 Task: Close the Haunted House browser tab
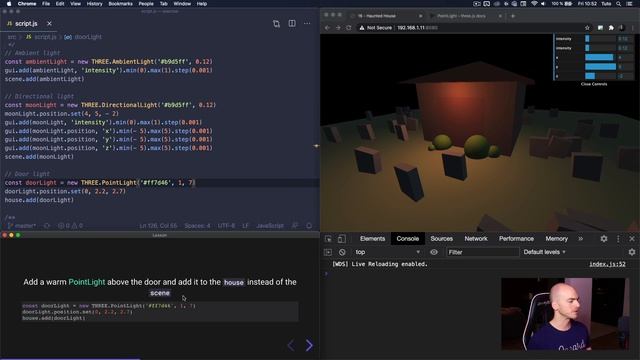point(420,16)
